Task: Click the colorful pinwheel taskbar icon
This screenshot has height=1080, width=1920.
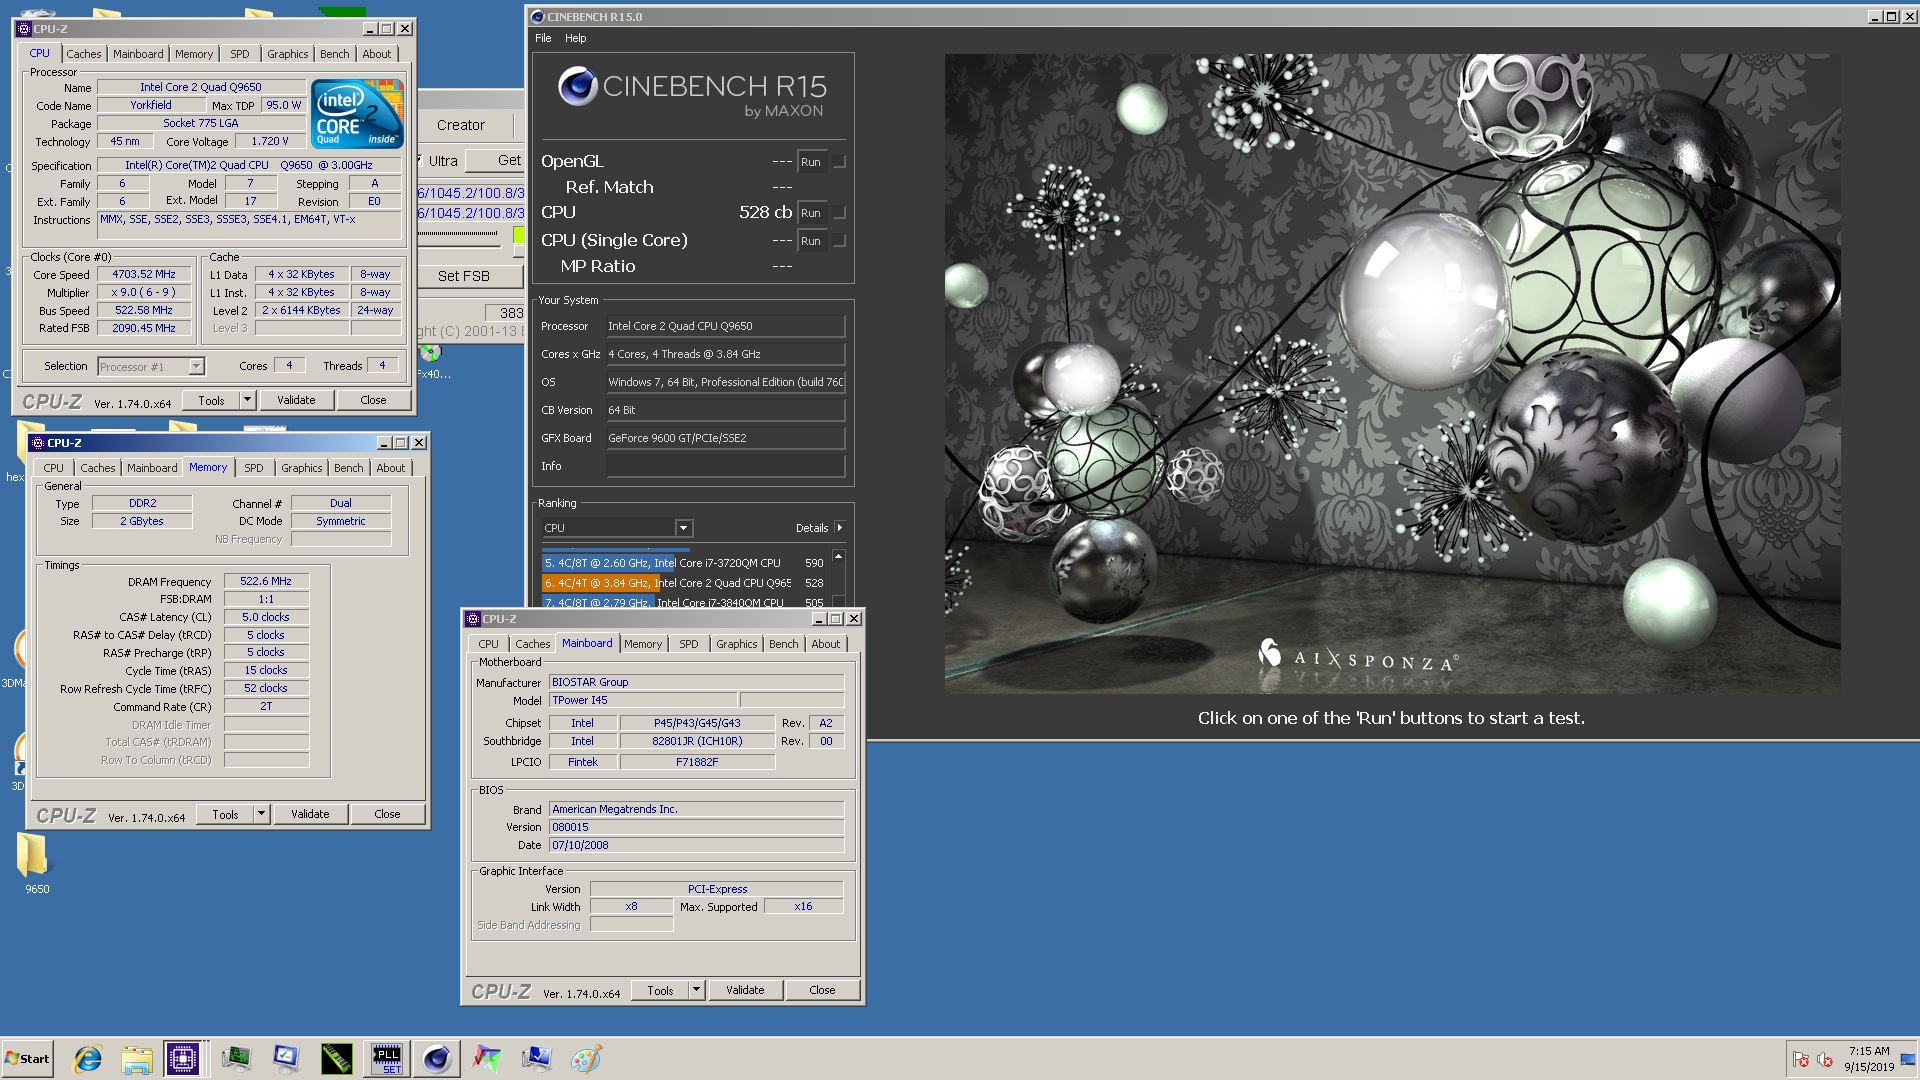Action: 487,1059
